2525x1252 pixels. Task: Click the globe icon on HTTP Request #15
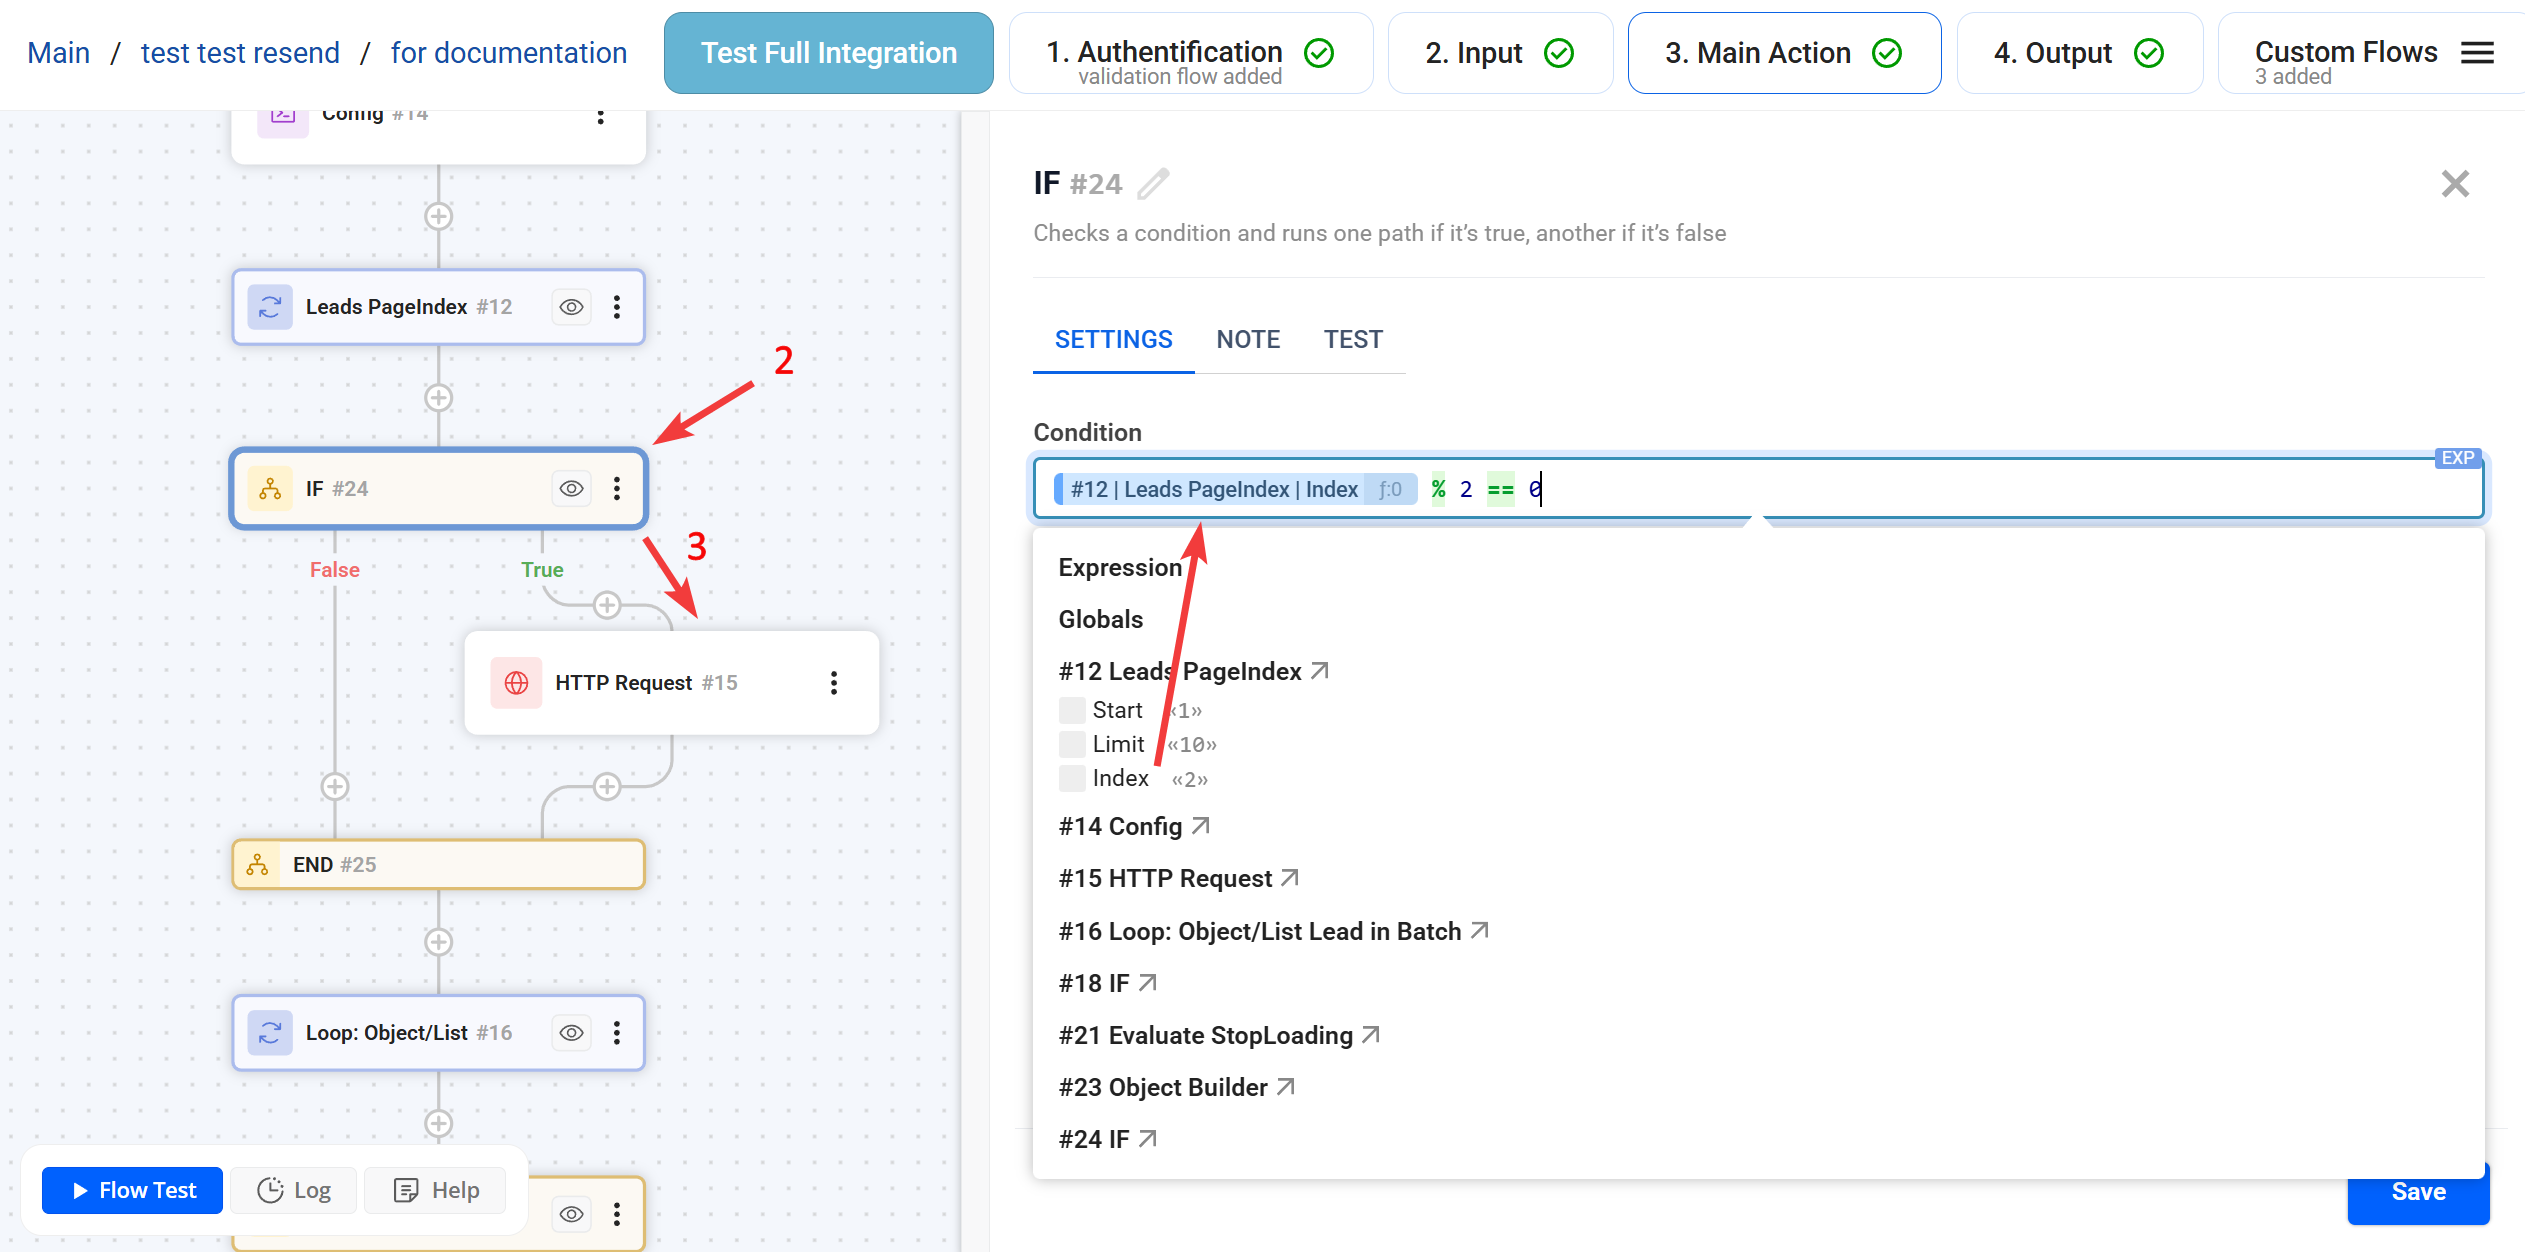(x=516, y=683)
